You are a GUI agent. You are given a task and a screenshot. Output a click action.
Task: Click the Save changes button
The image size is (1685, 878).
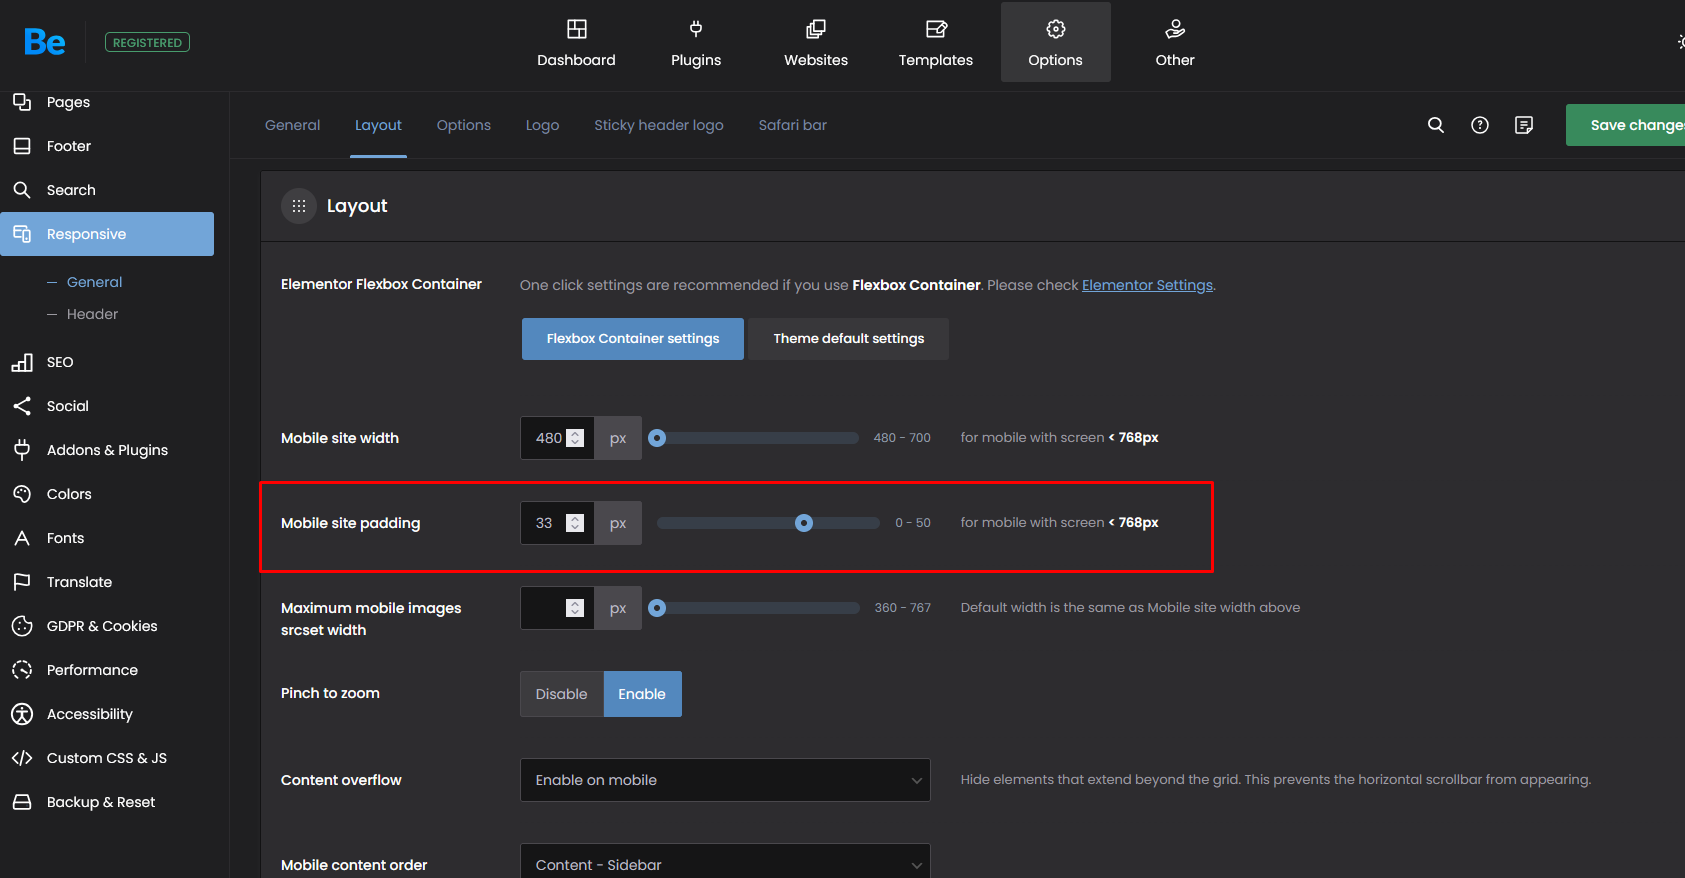click(1626, 125)
